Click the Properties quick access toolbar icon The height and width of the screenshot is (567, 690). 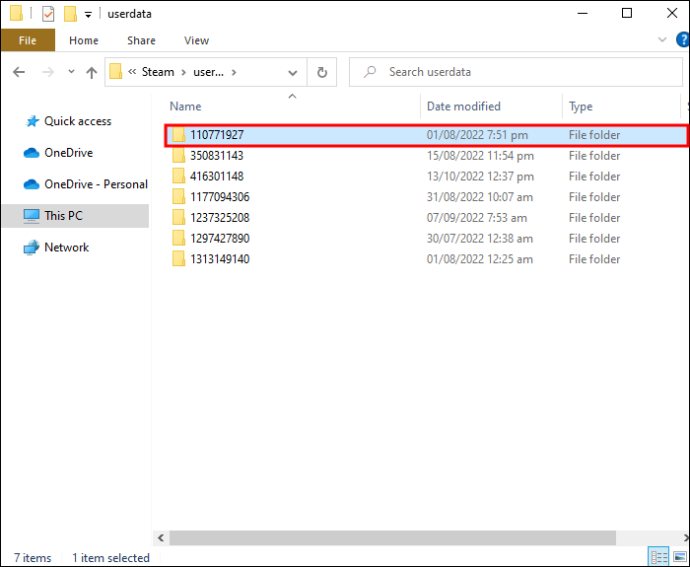(x=48, y=14)
